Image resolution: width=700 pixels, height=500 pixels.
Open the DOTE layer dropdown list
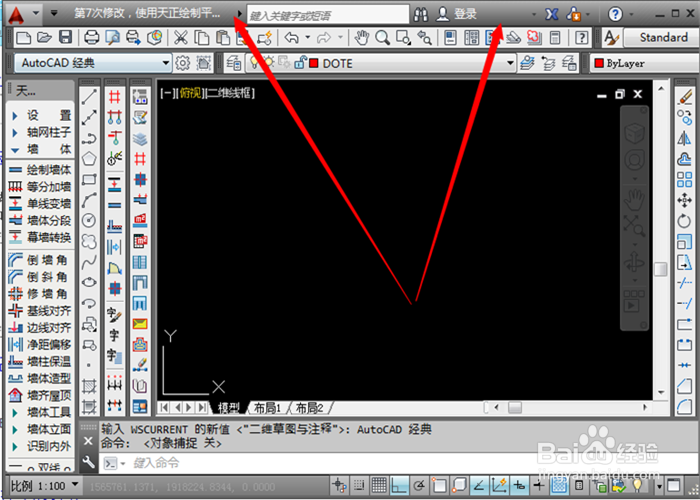pos(381,63)
